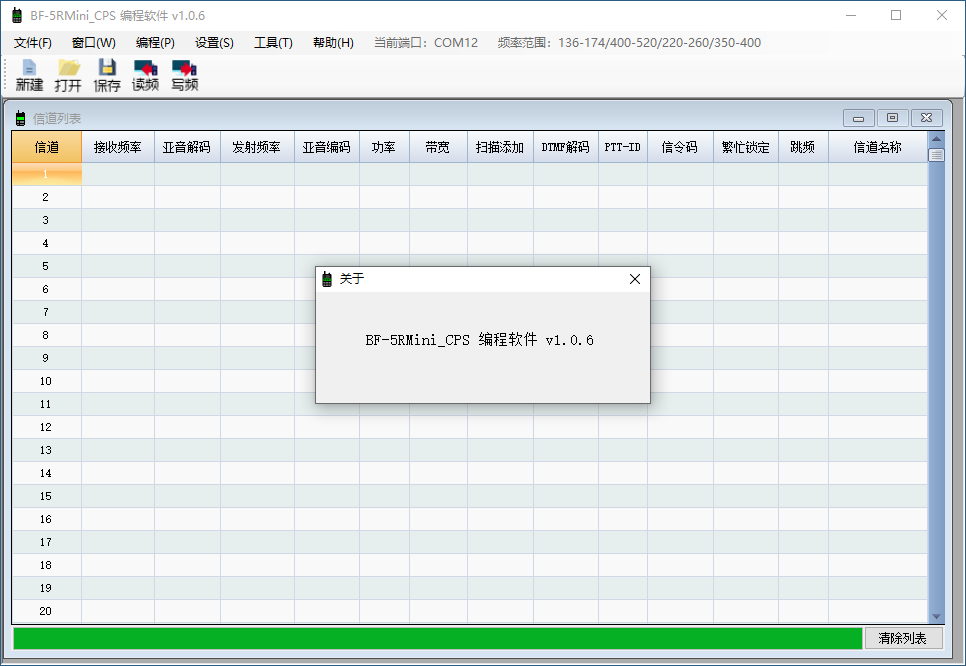Minimize the 信道列表 child window
This screenshot has height=666, width=966.
click(858, 118)
